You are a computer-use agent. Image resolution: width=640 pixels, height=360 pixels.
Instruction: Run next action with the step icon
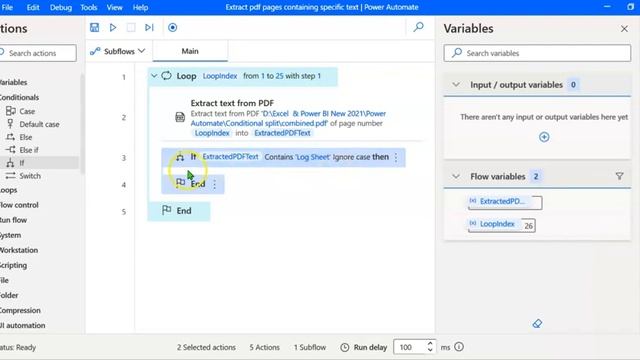coord(149,27)
